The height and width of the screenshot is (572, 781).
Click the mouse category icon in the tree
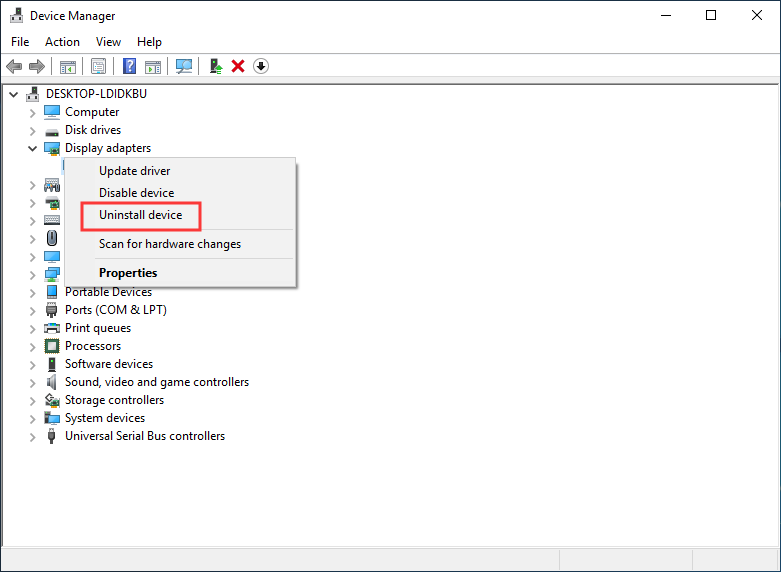pyautogui.click(x=52, y=238)
